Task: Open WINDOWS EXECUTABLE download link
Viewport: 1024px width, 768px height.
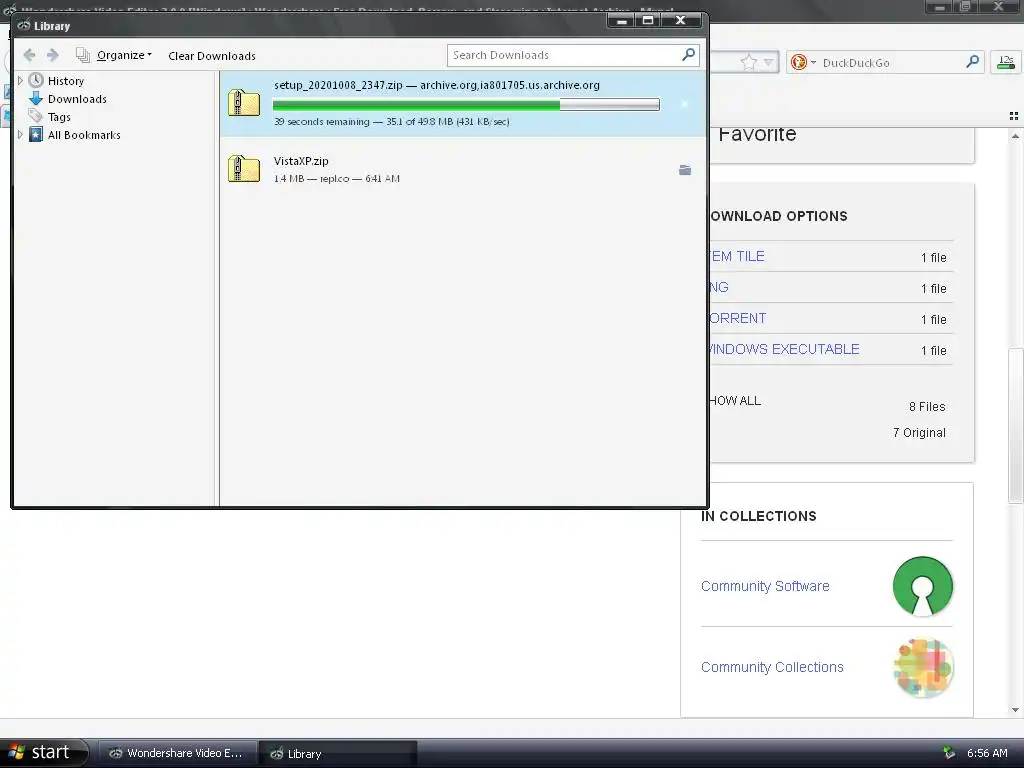Action: pyautogui.click(x=784, y=349)
